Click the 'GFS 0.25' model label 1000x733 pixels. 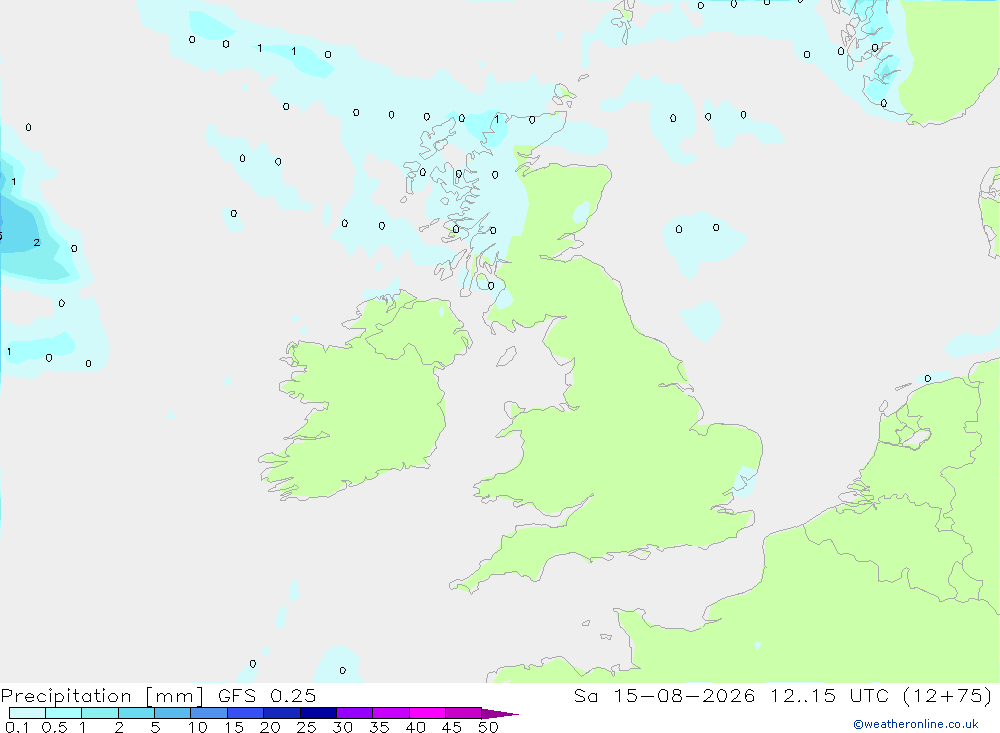click(x=267, y=695)
